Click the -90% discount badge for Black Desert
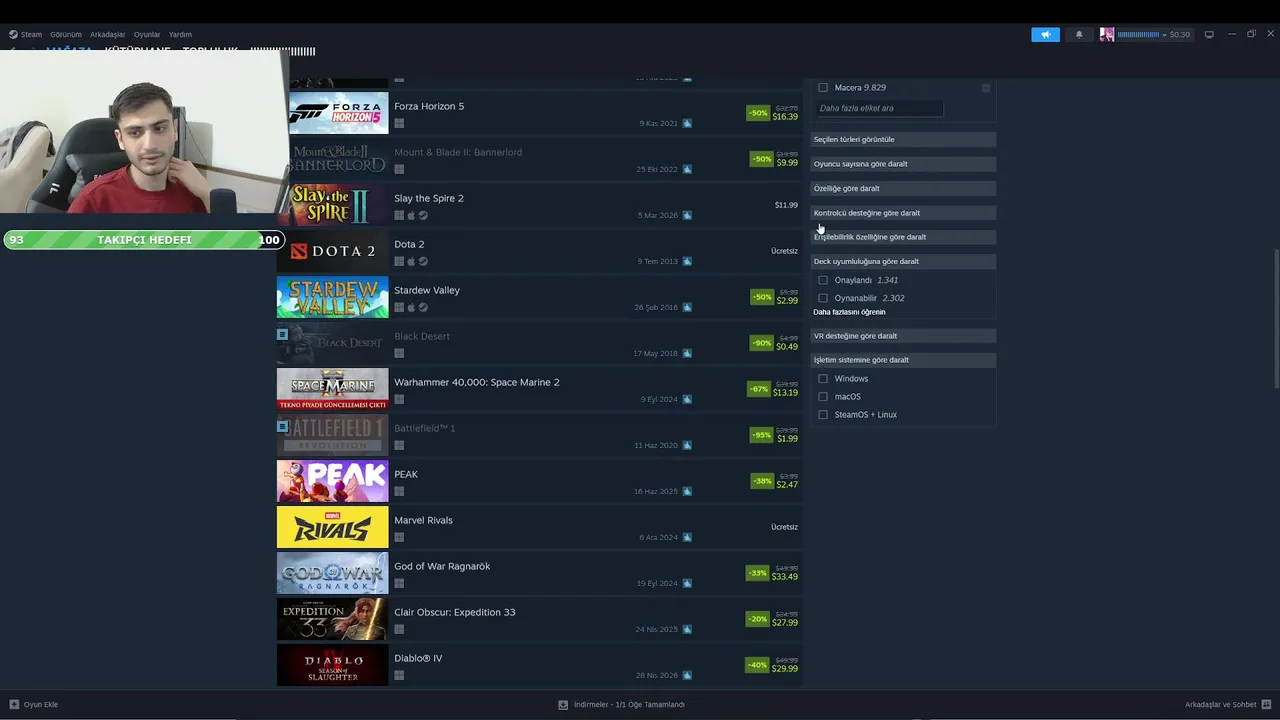 [762, 343]
